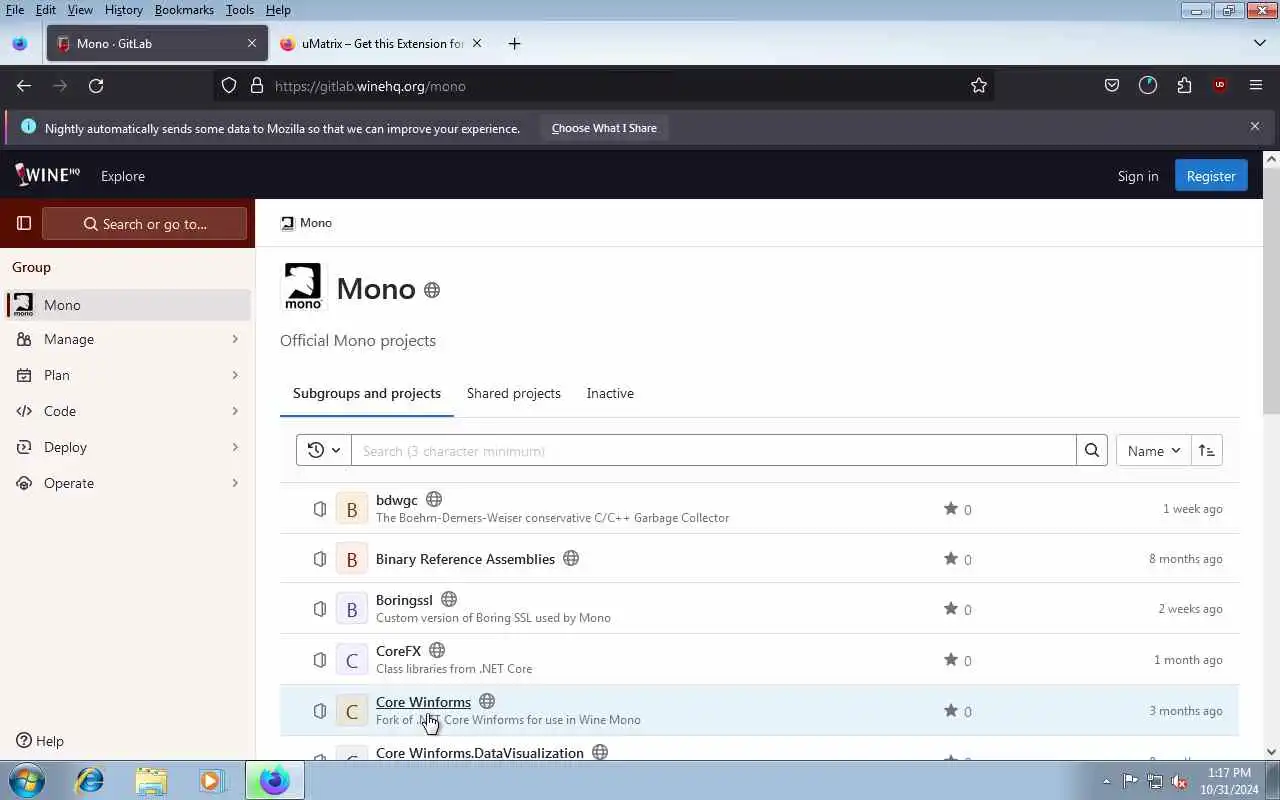Click globe icon next to bdwgc

[x=434, y=499]
